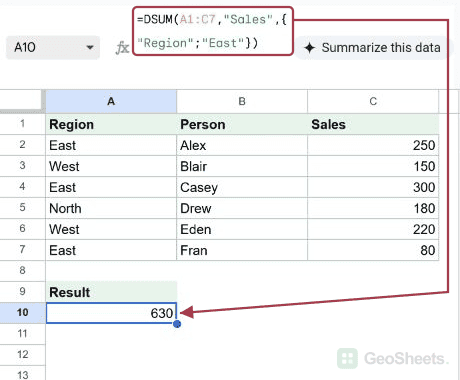
Task: Select the Sales value 250
Action: point(373,145)
